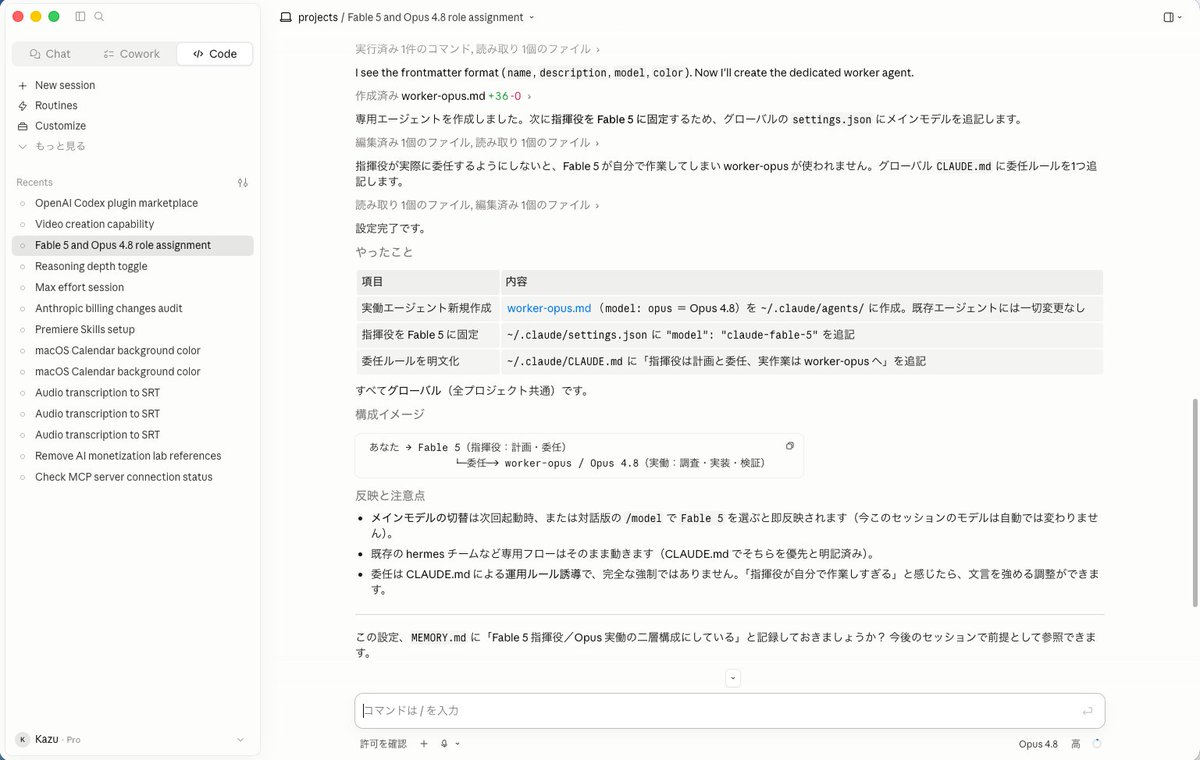Expand the 作成済み worker-opus.md step

(443, 96)
